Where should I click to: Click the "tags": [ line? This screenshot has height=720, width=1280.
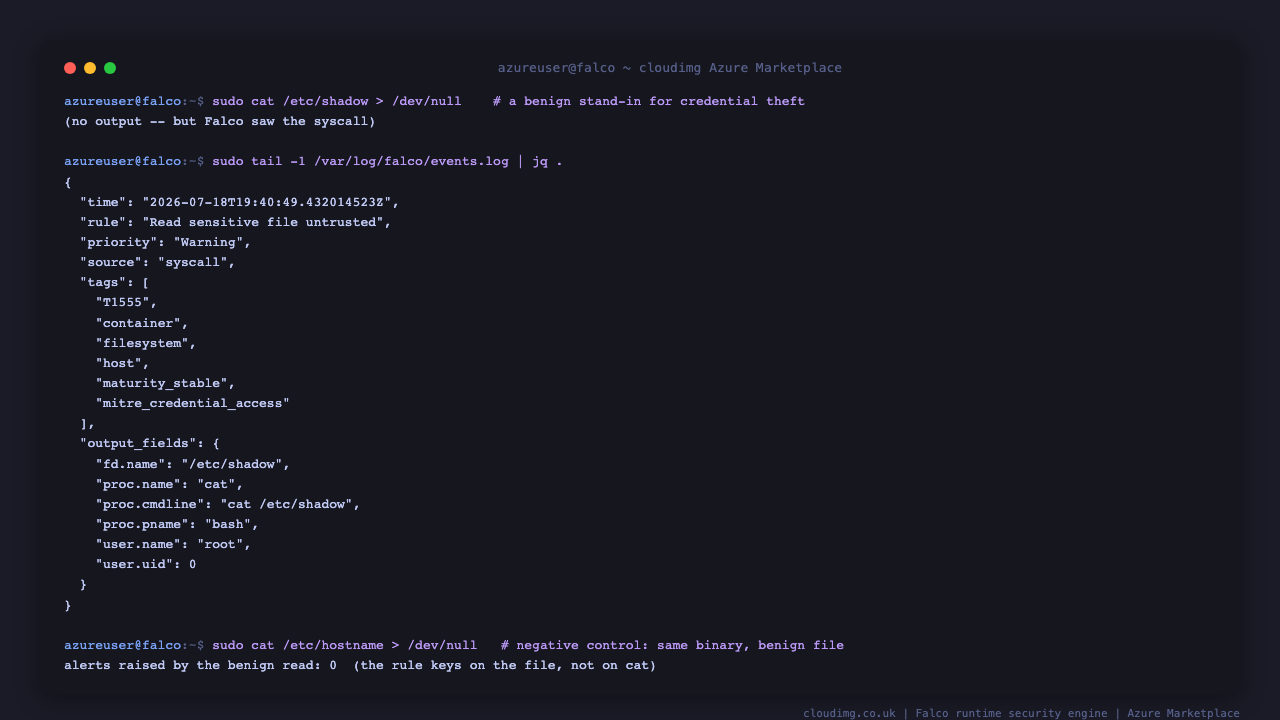115,282
